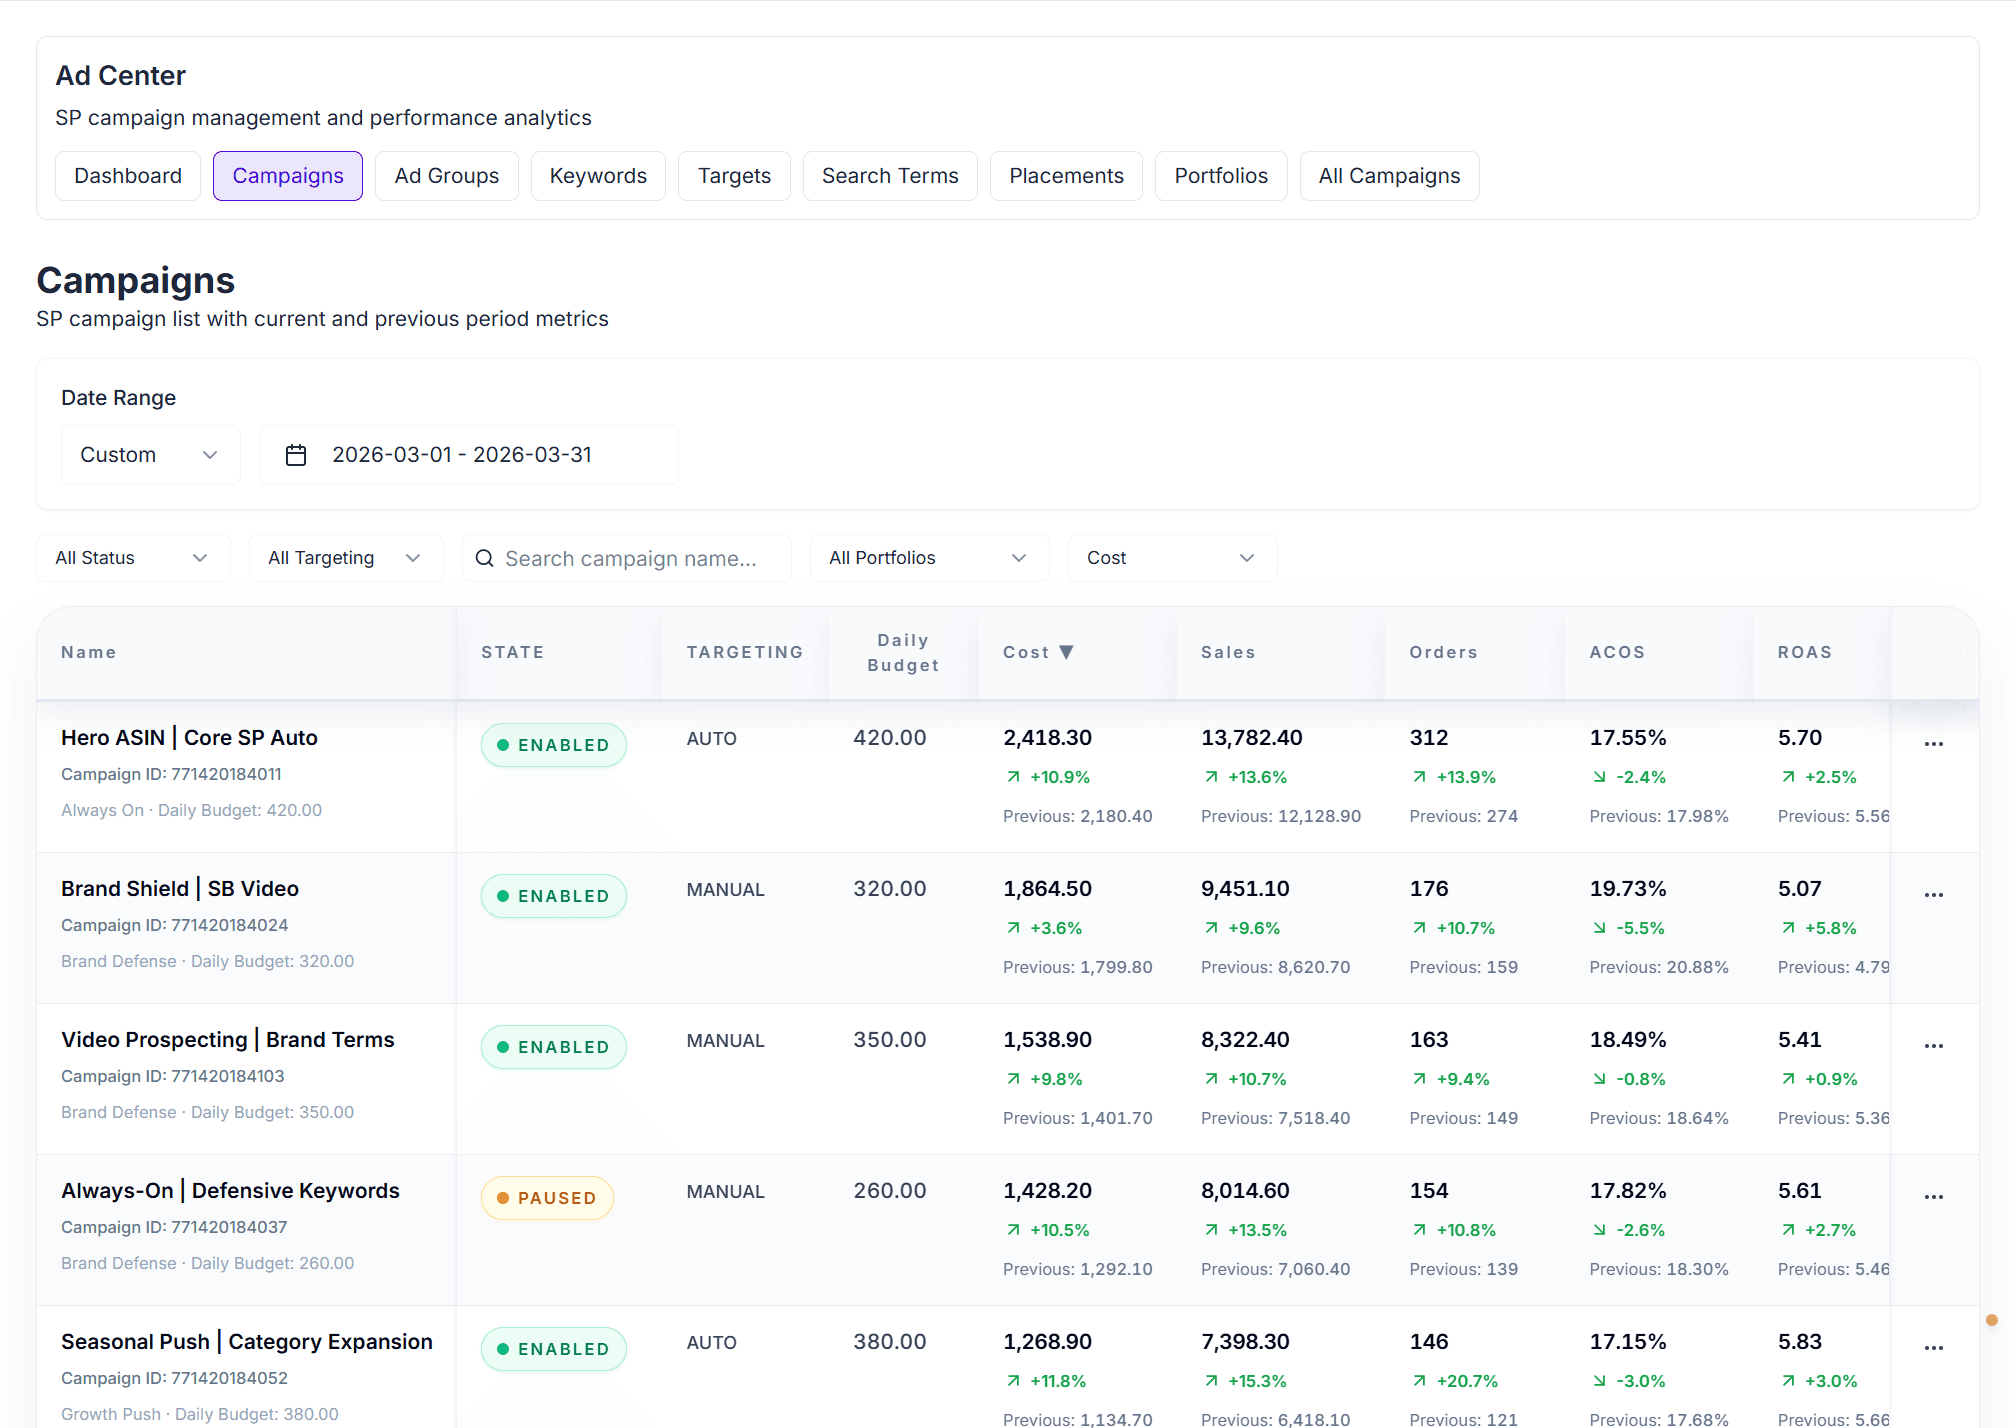Switch to the Search Terms tab

[x=889, y=176]
